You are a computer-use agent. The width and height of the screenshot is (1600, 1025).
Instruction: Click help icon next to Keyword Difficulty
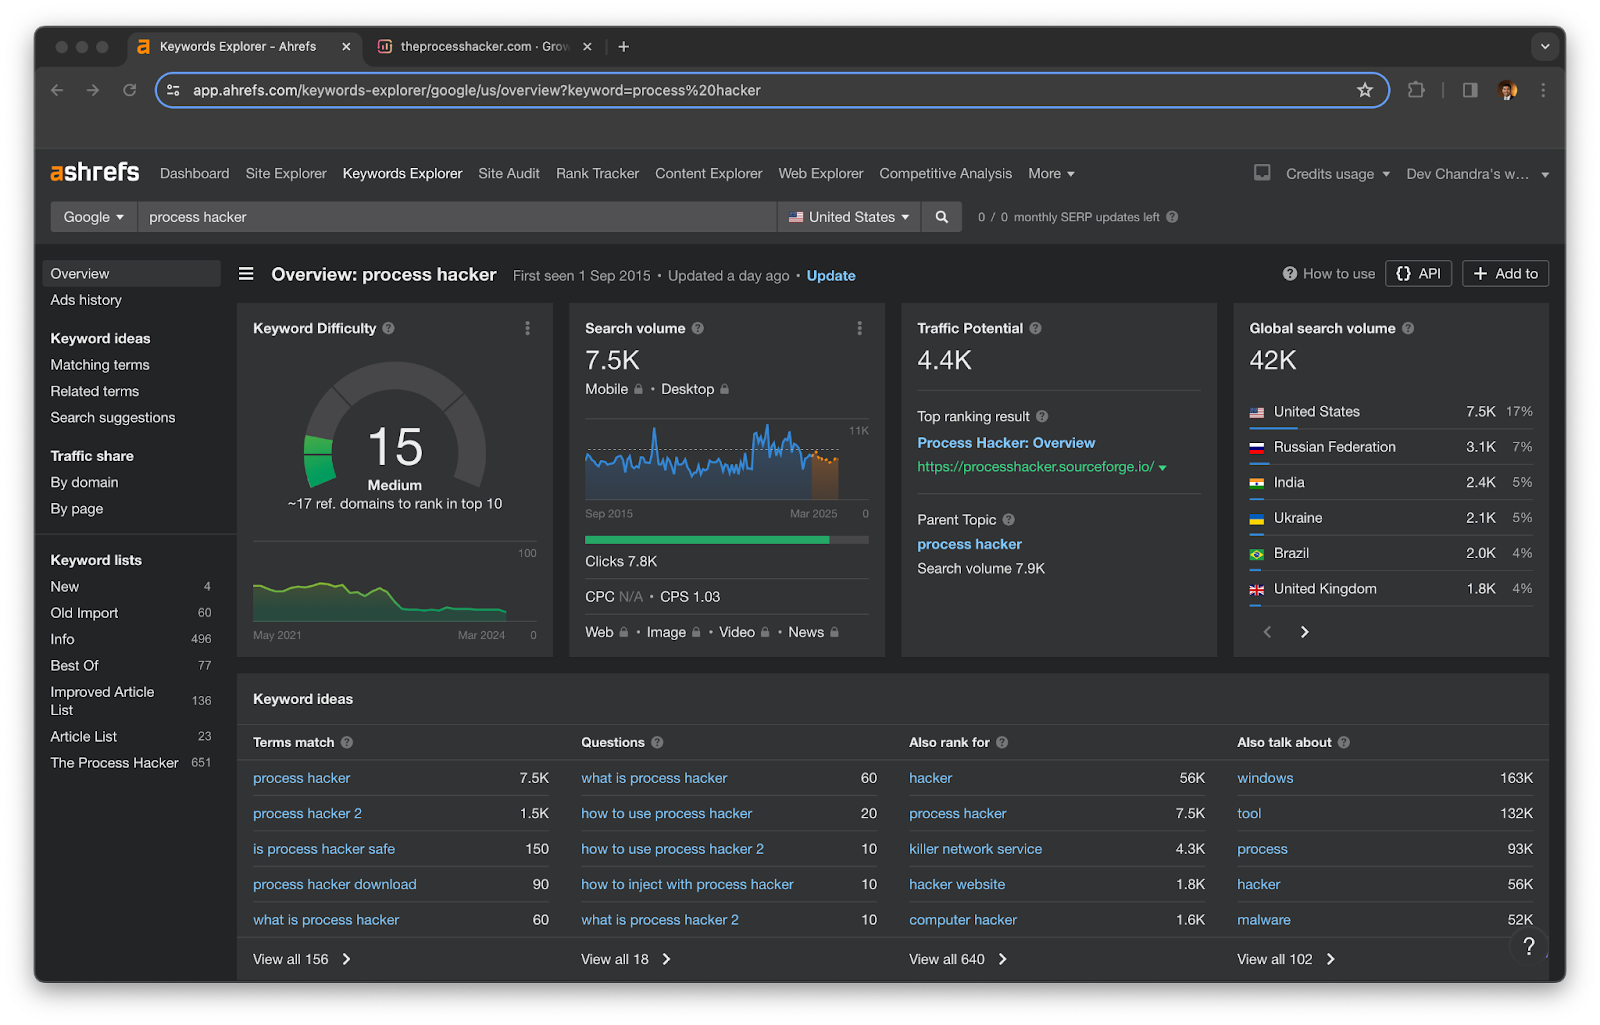[x=388, y=328]
